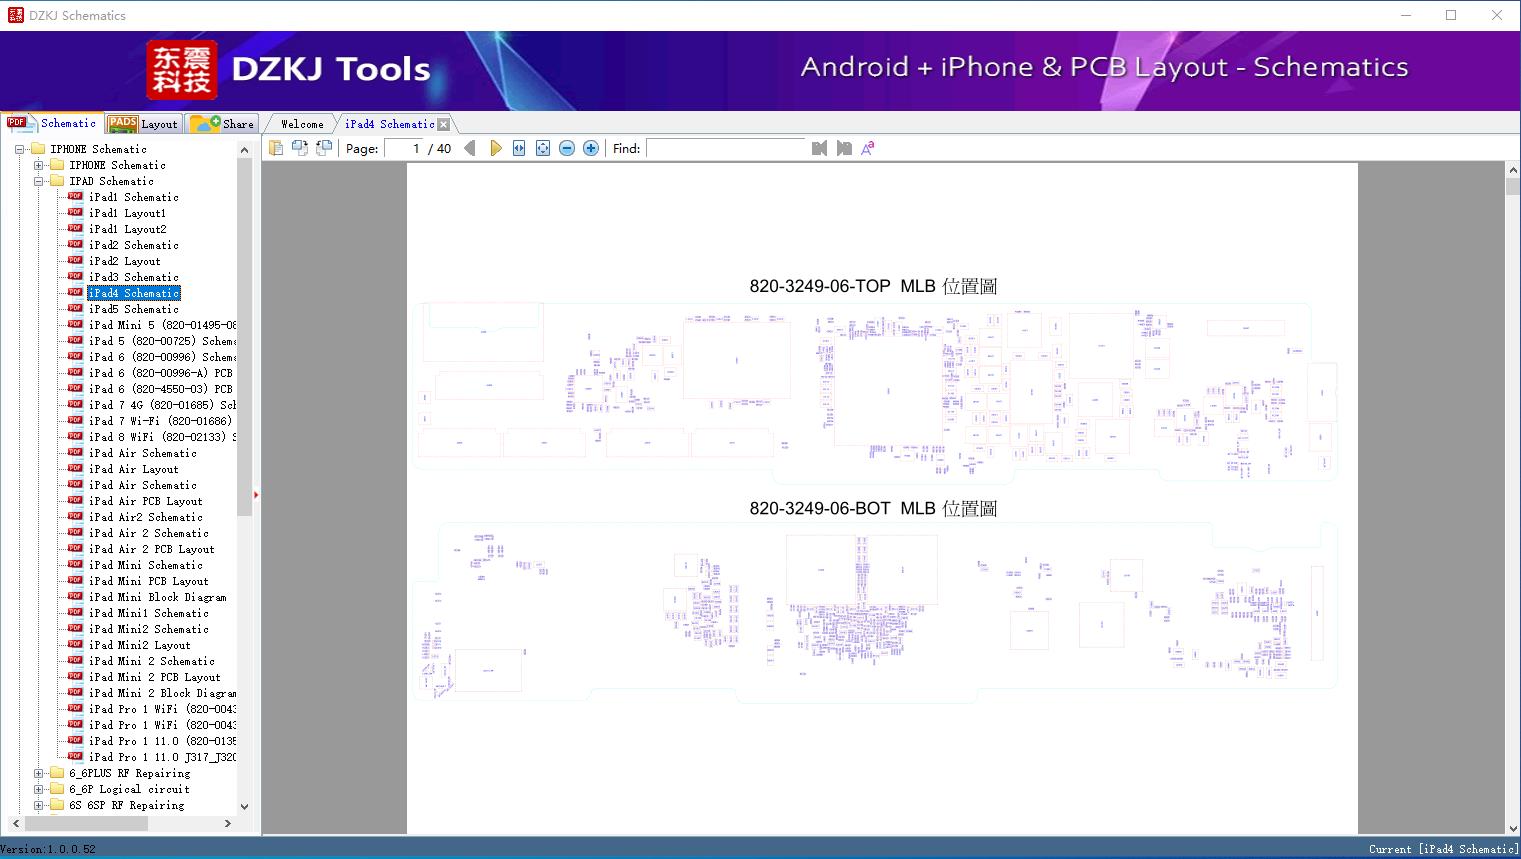The height and width of the screenshot is (859, 1521).
Task: Click sidebar scroll down arrow
Action: tap(244, 806)
